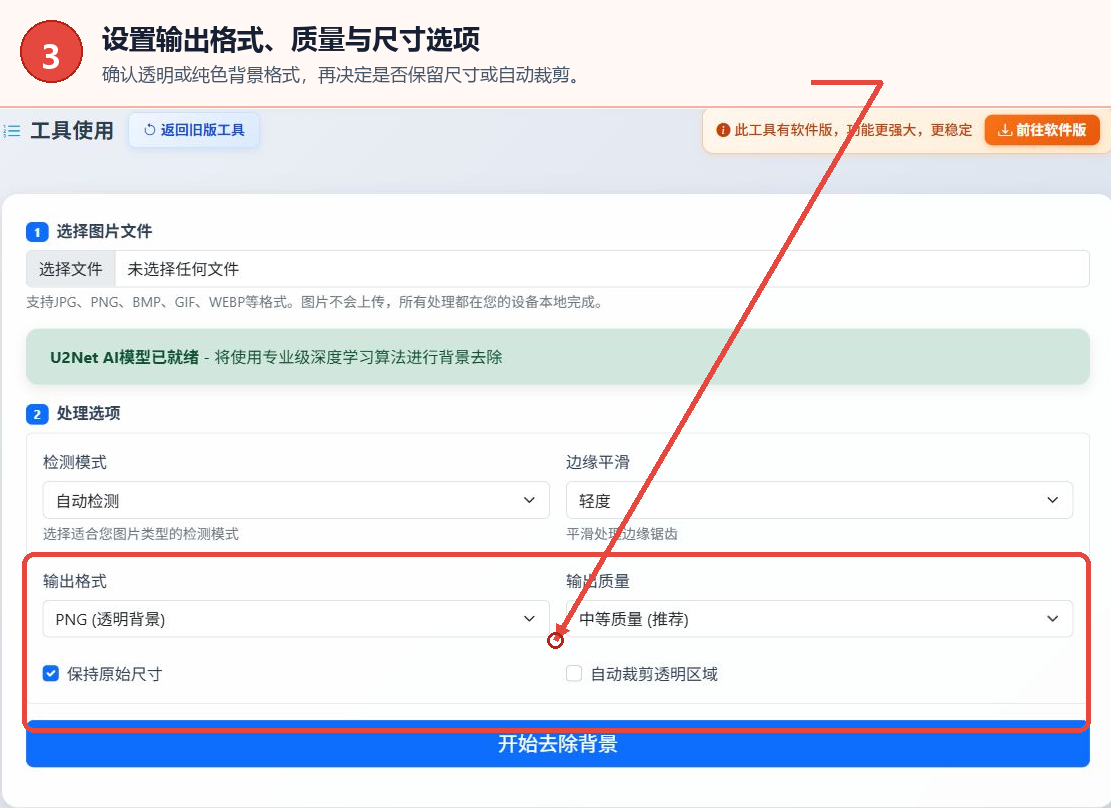This screenshot has width=1111, height=808.
Task: Enable the 自动裁剪透明区域 checkbox
Action: coord(574,673)
